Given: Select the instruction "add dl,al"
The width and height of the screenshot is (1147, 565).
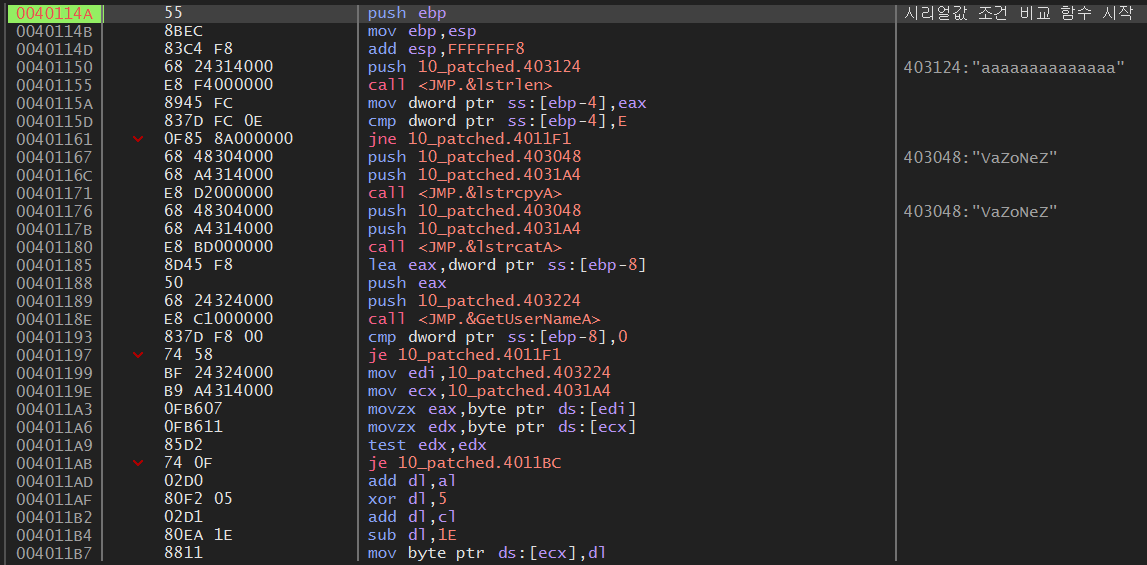Looking at the screenshot, I should point(412,481).
